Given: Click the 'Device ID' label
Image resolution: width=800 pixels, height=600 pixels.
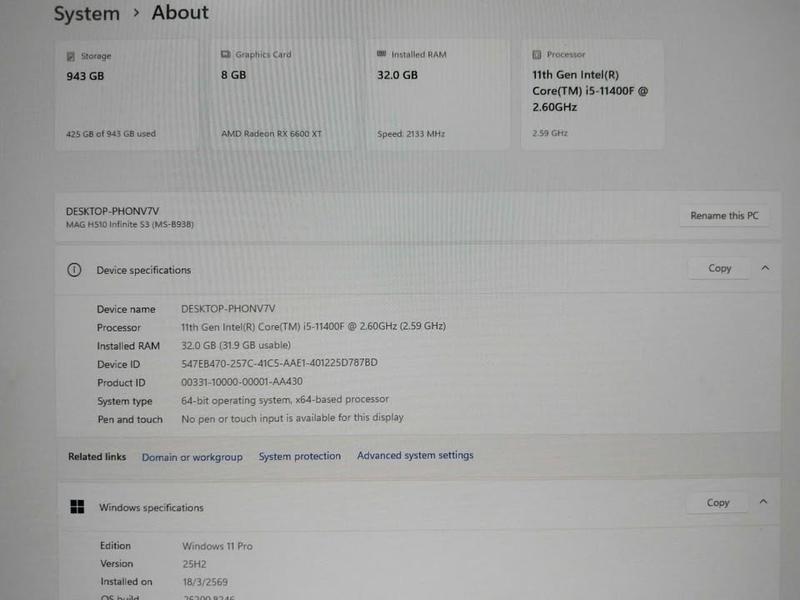Looking at the screenshot, I should click(x=118, y=364).
